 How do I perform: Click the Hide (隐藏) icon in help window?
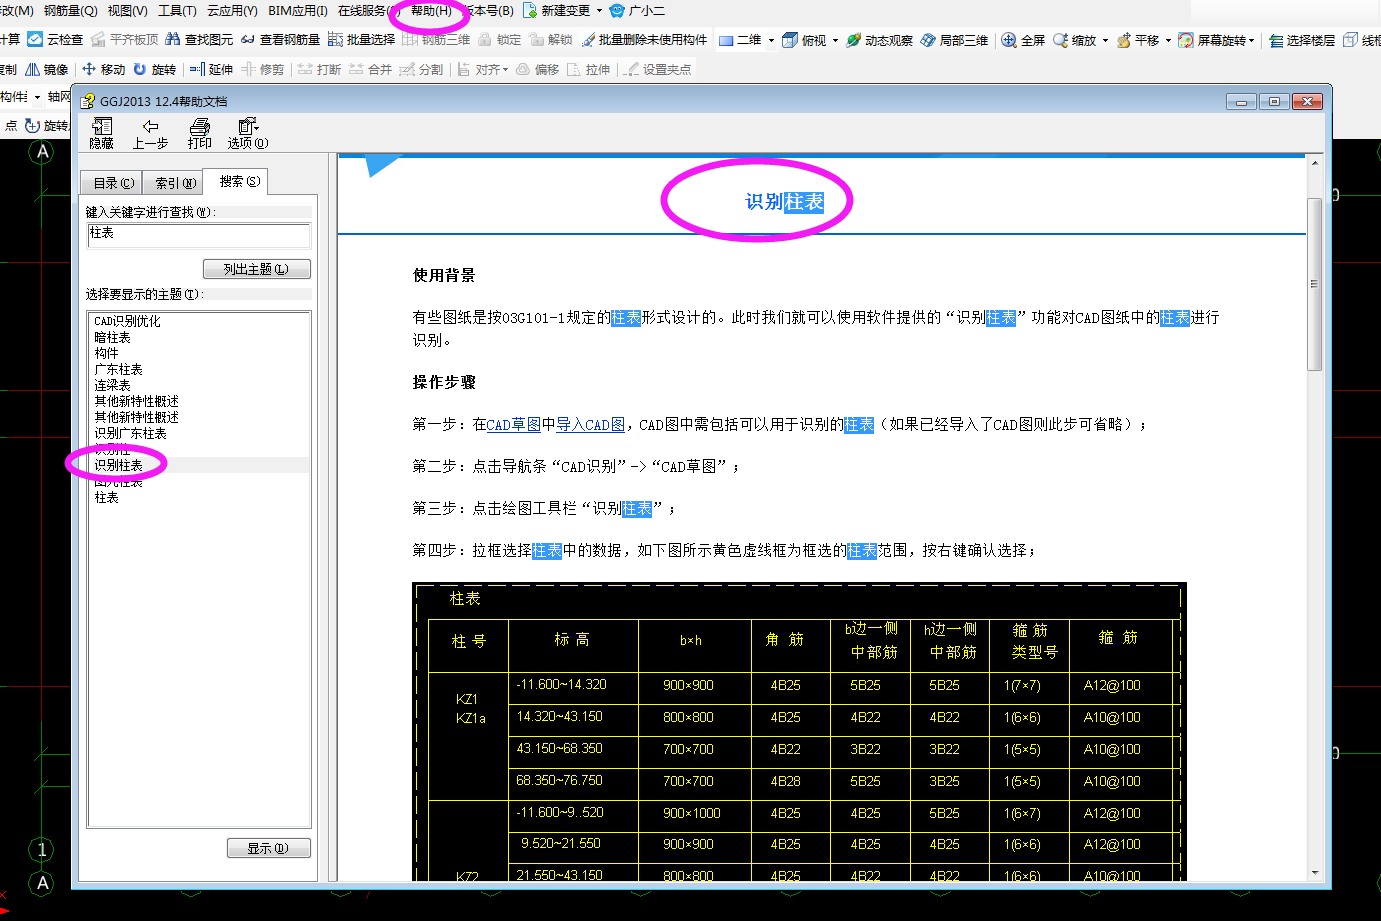point(102,133)
